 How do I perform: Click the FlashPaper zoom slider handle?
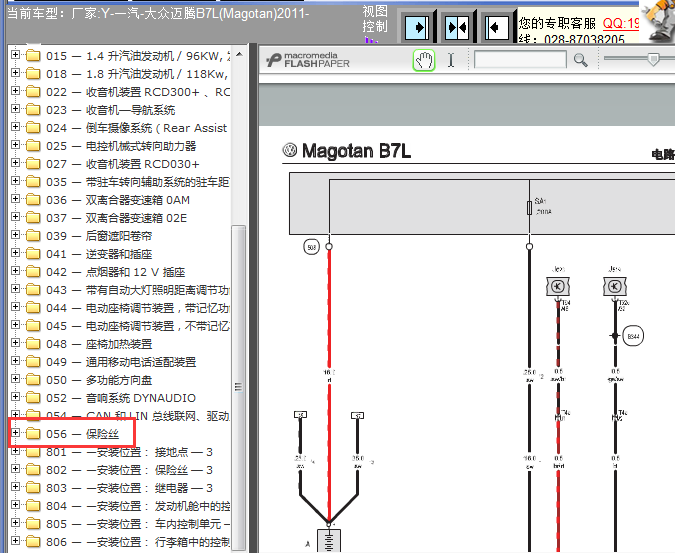pyautogui.click(x=653, y=59)
